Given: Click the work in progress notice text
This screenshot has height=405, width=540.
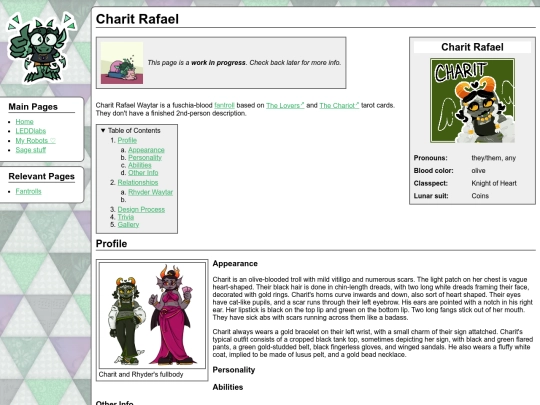Looking at the screenshot, I should (244, 63).
